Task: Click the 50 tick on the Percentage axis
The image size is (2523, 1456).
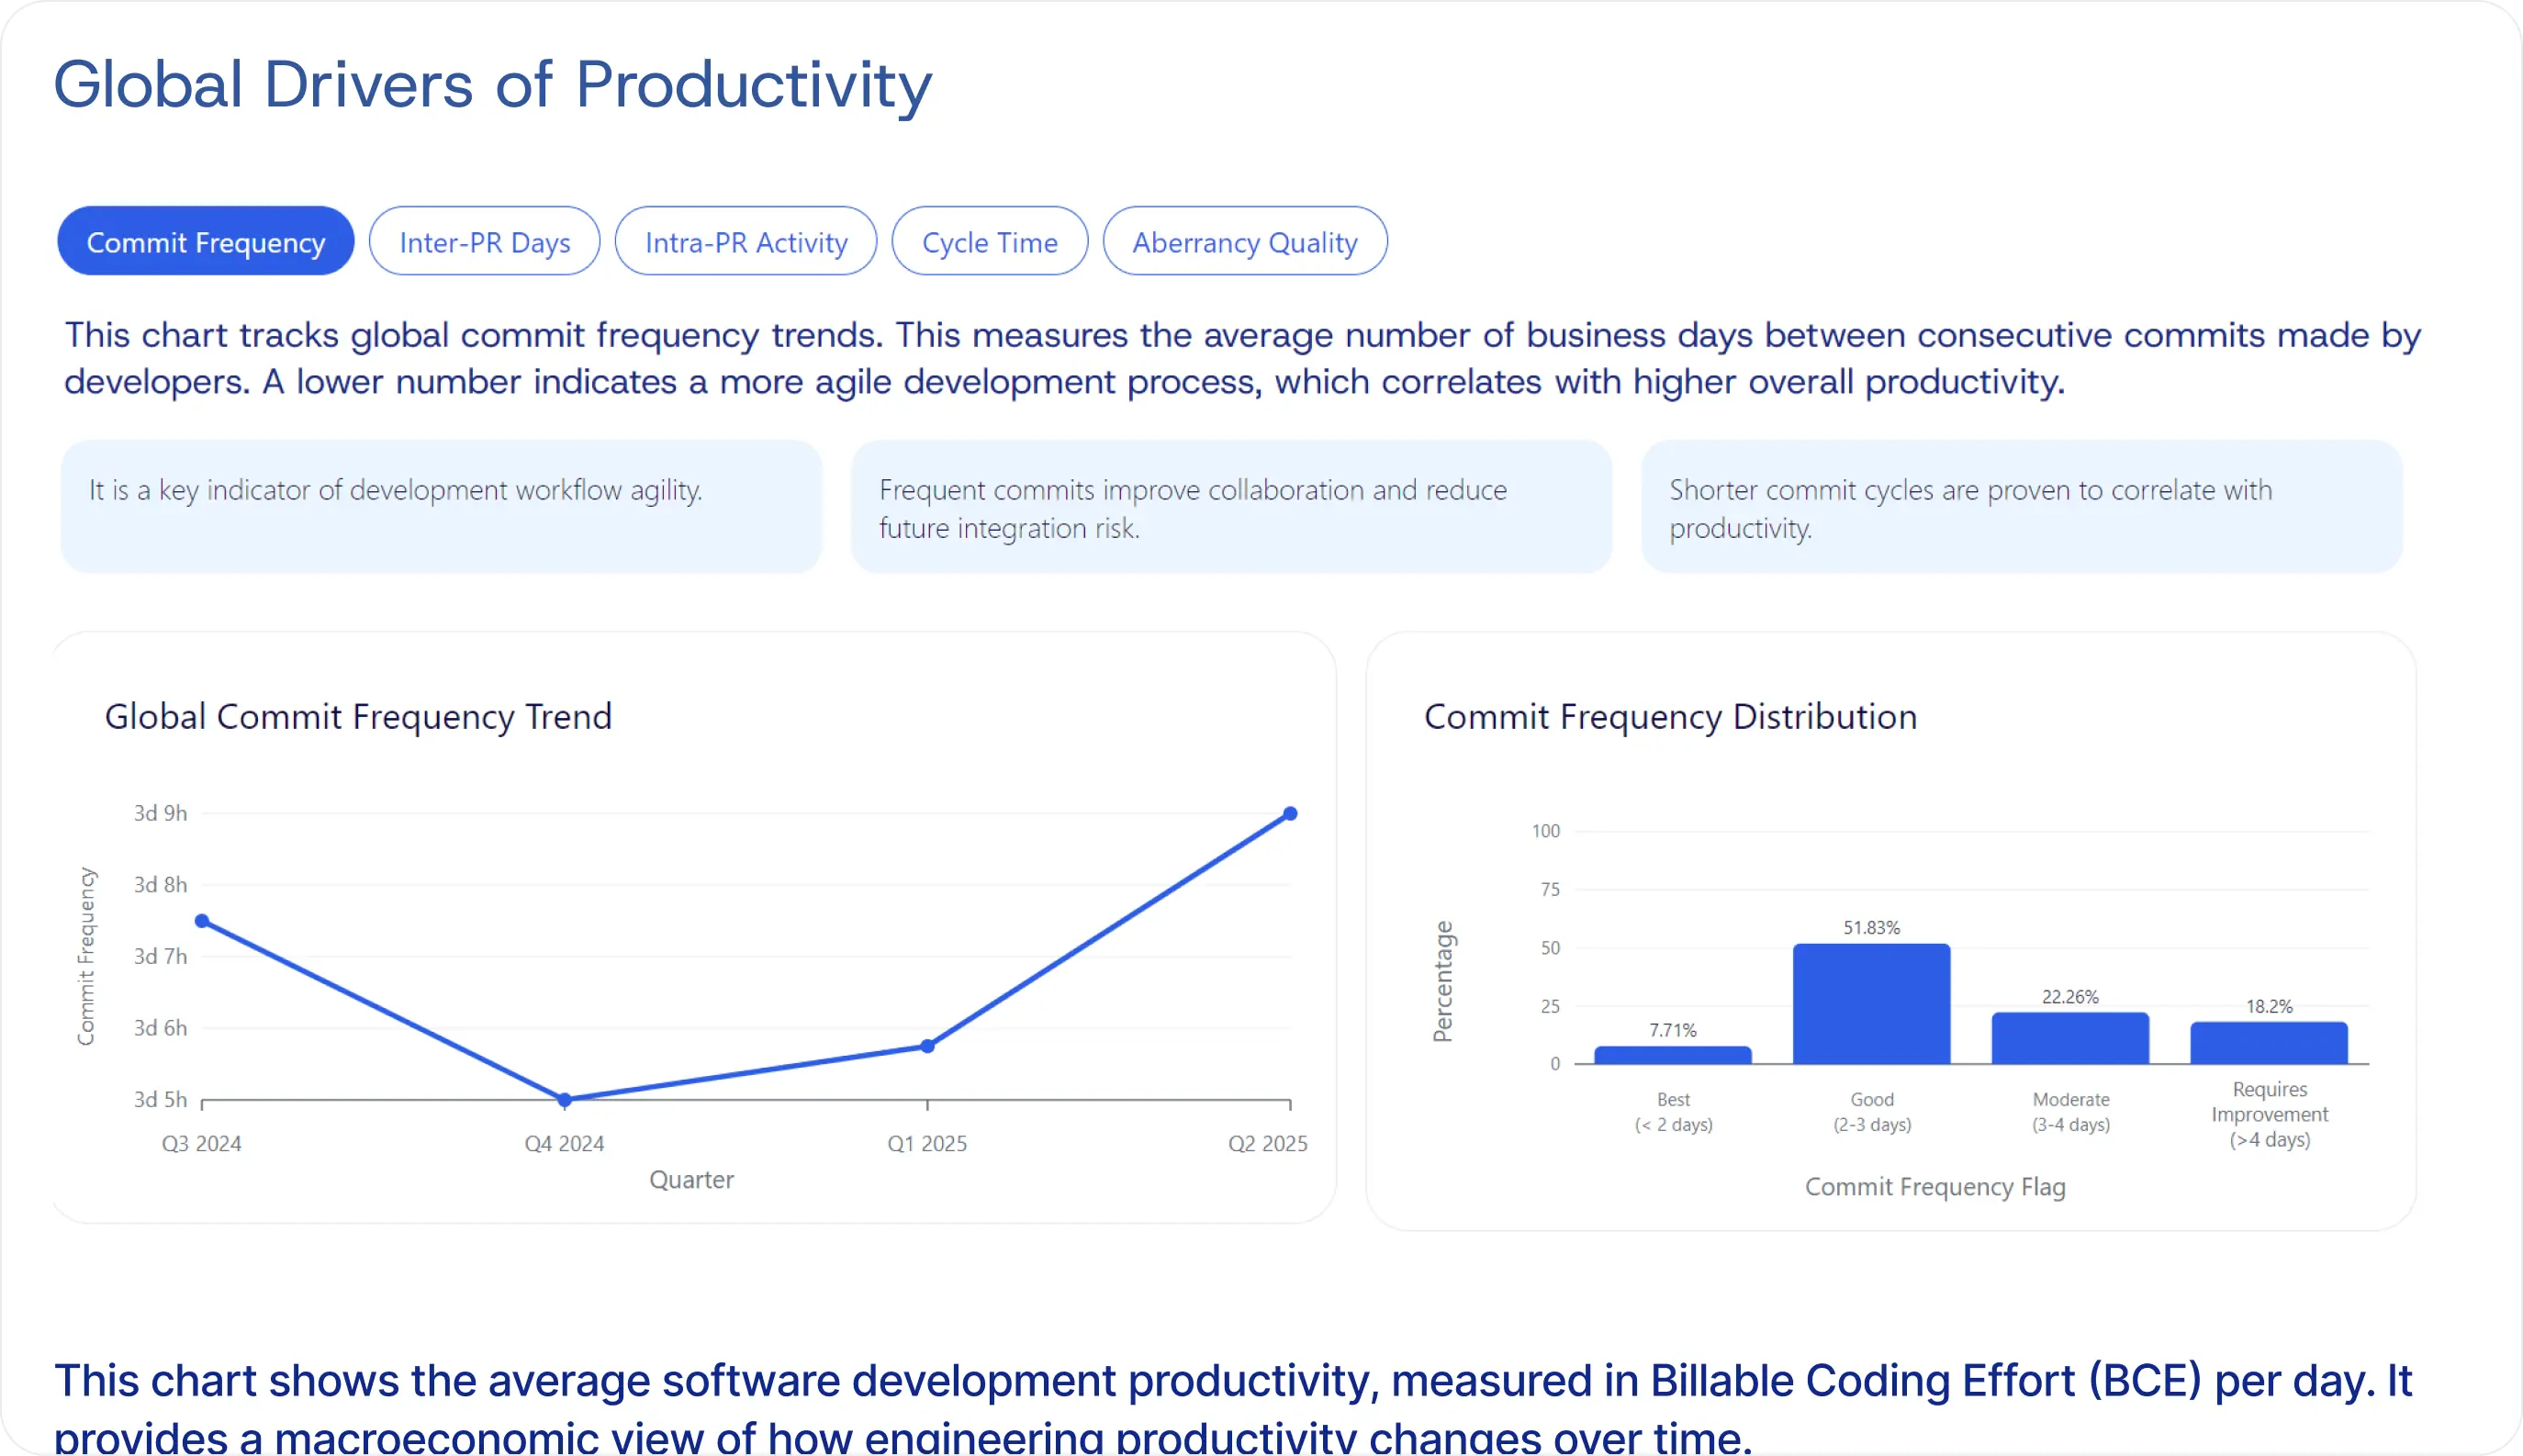Action: click(x=1550, y=948)
